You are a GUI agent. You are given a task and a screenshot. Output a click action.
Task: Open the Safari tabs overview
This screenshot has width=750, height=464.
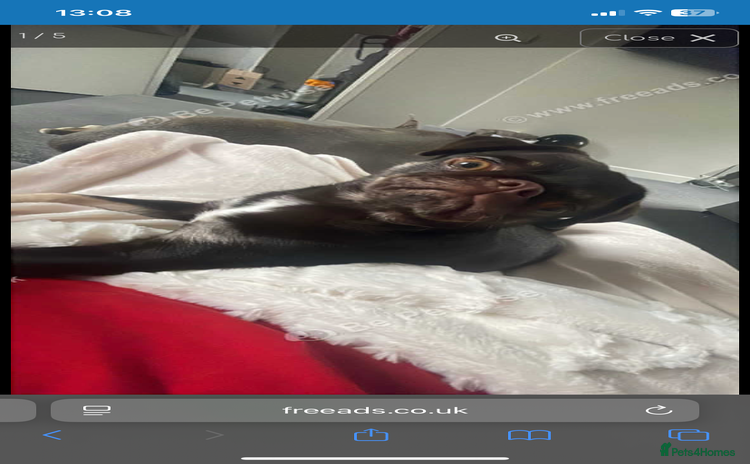(687, 435)
